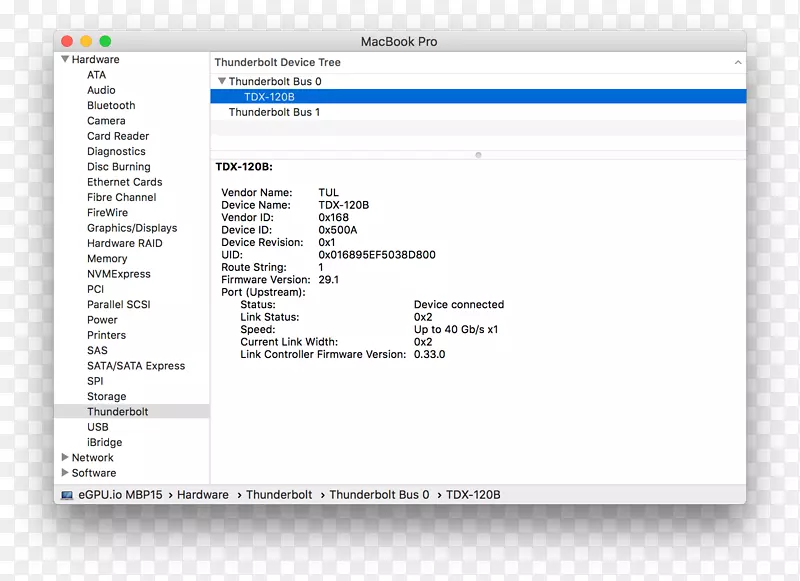Expand the Network section in the sidebar
Screen dimensions: 800x581
(x=65, y=457)
